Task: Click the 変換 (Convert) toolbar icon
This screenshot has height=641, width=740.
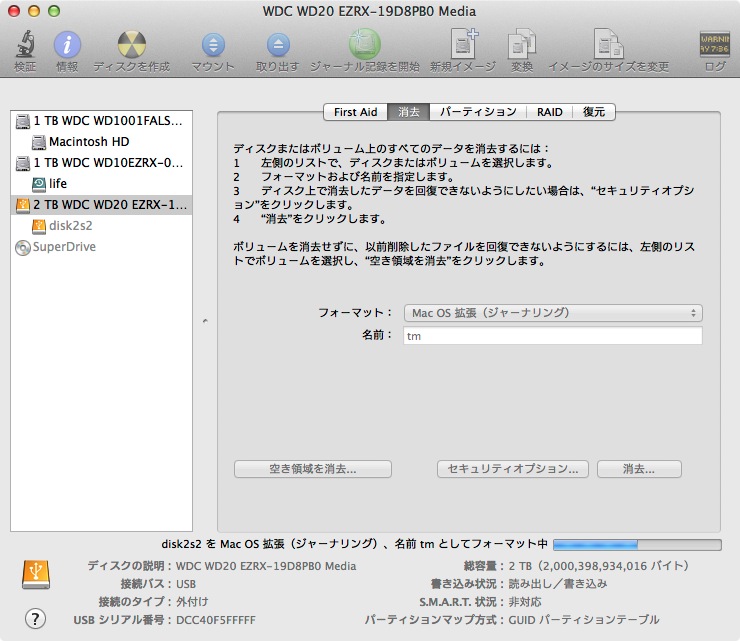Action: pos(522,45)
